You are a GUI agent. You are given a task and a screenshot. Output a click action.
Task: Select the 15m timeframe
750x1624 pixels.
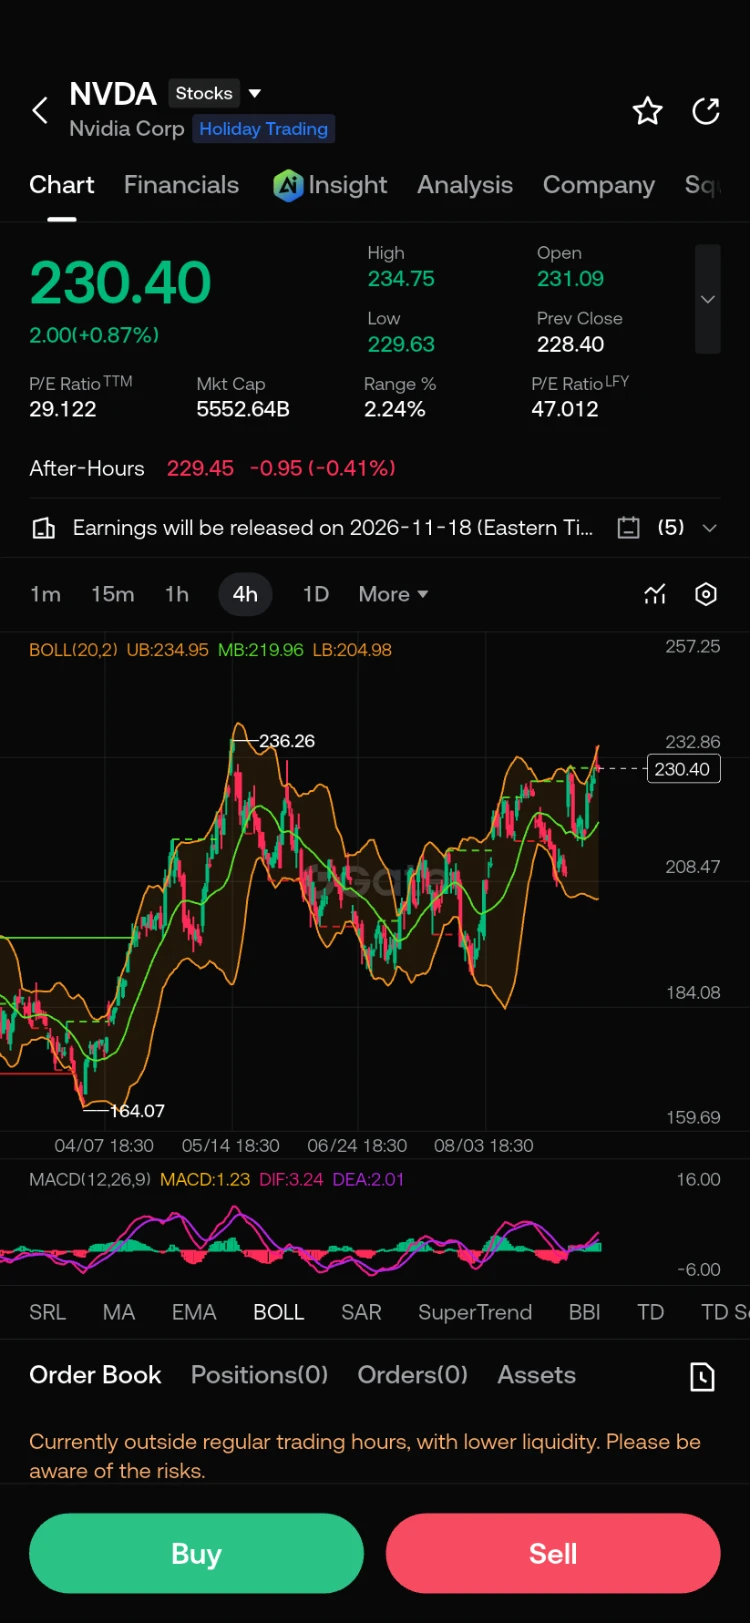[x=113, y=594]
